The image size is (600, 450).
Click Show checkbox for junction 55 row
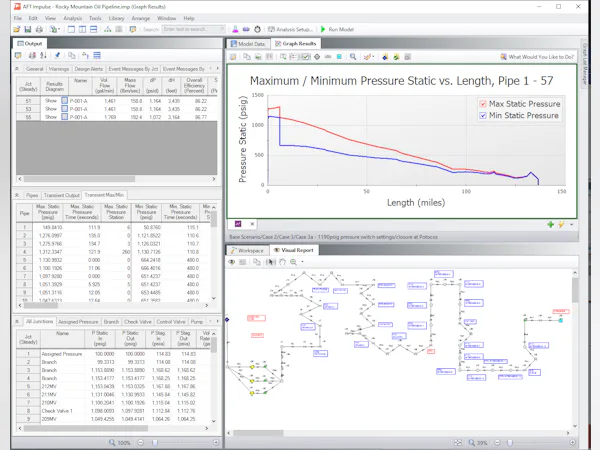click(65, 117)
